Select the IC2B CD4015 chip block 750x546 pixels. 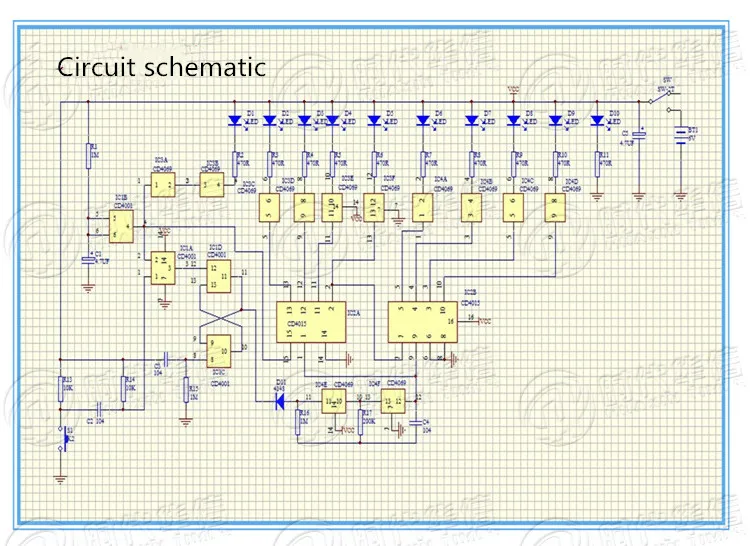click(x=422, y=322)
